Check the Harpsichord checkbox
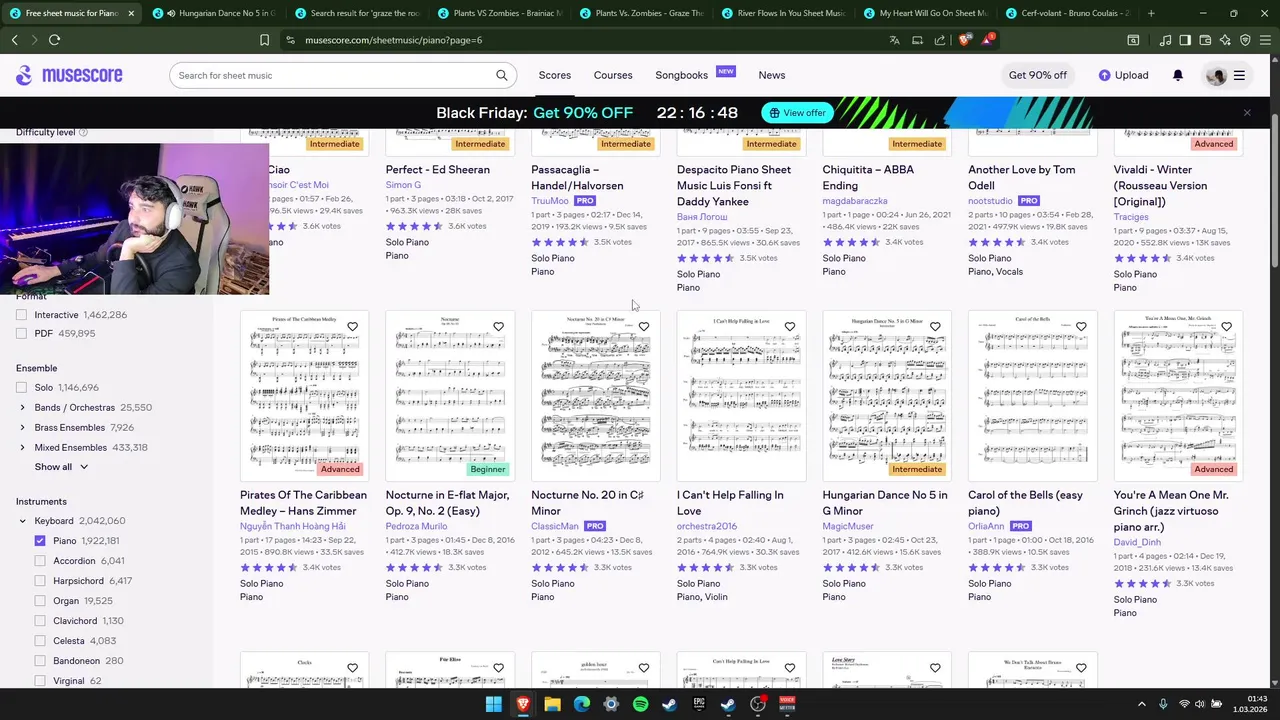The width and height of the screenshot is (1280, 720). [40, 581]
